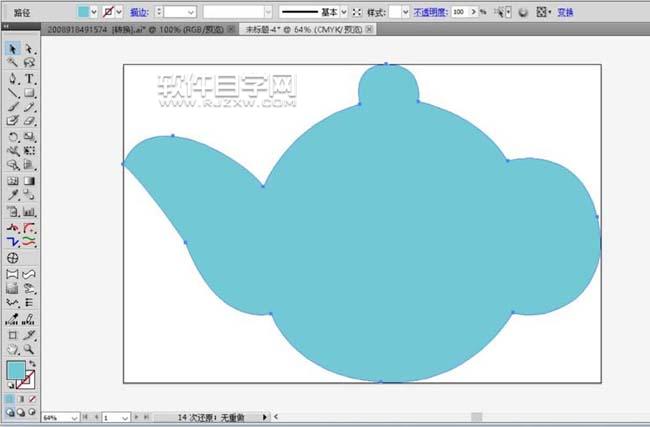Select the Slice tool
The height and width of the screenshot is (427, 650).
[29, 335]
